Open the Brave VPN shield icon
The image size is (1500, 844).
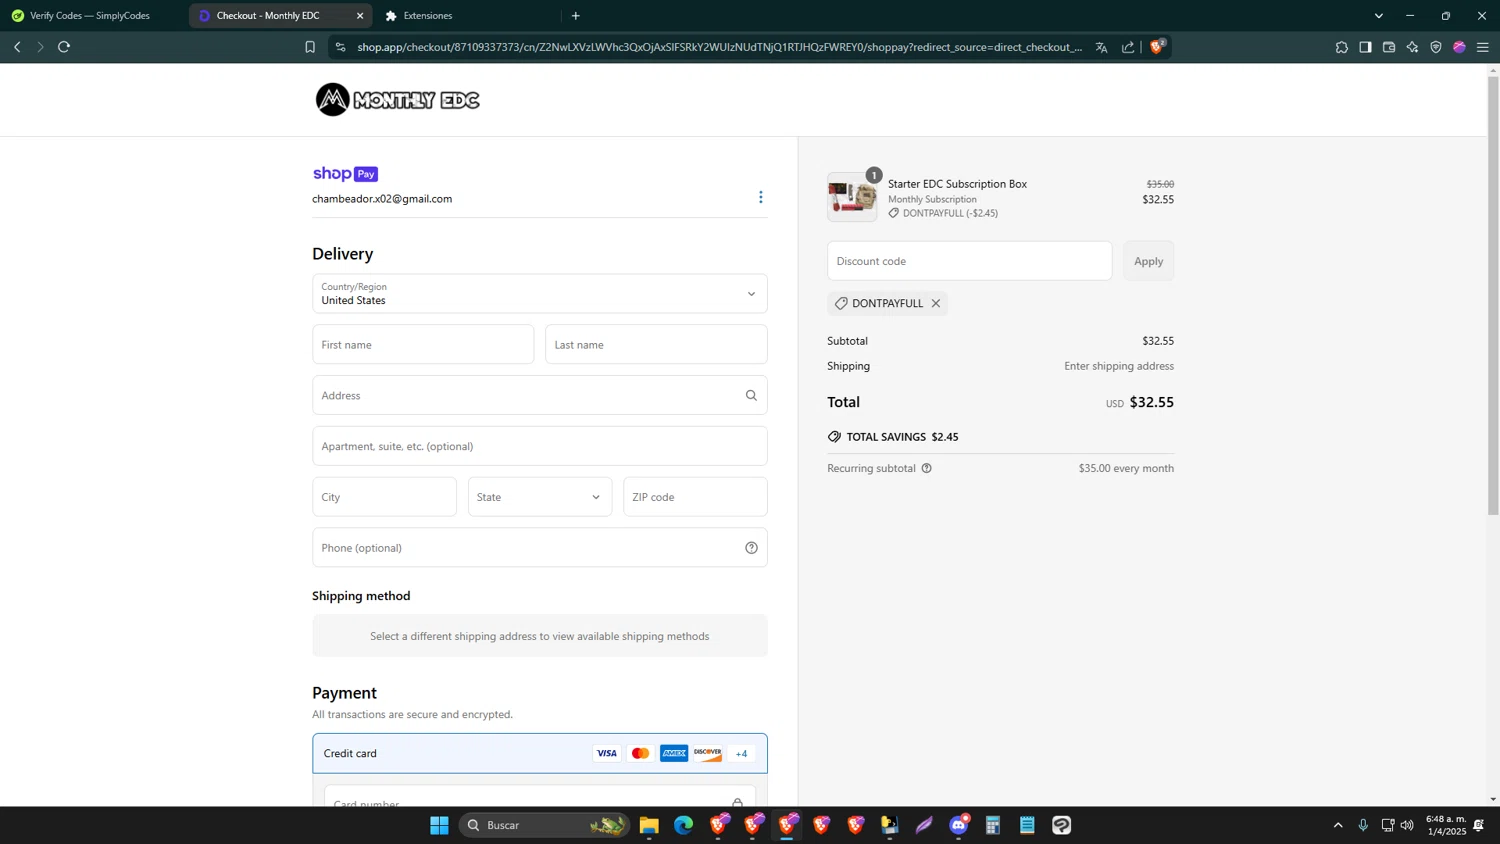point(1436,47)
